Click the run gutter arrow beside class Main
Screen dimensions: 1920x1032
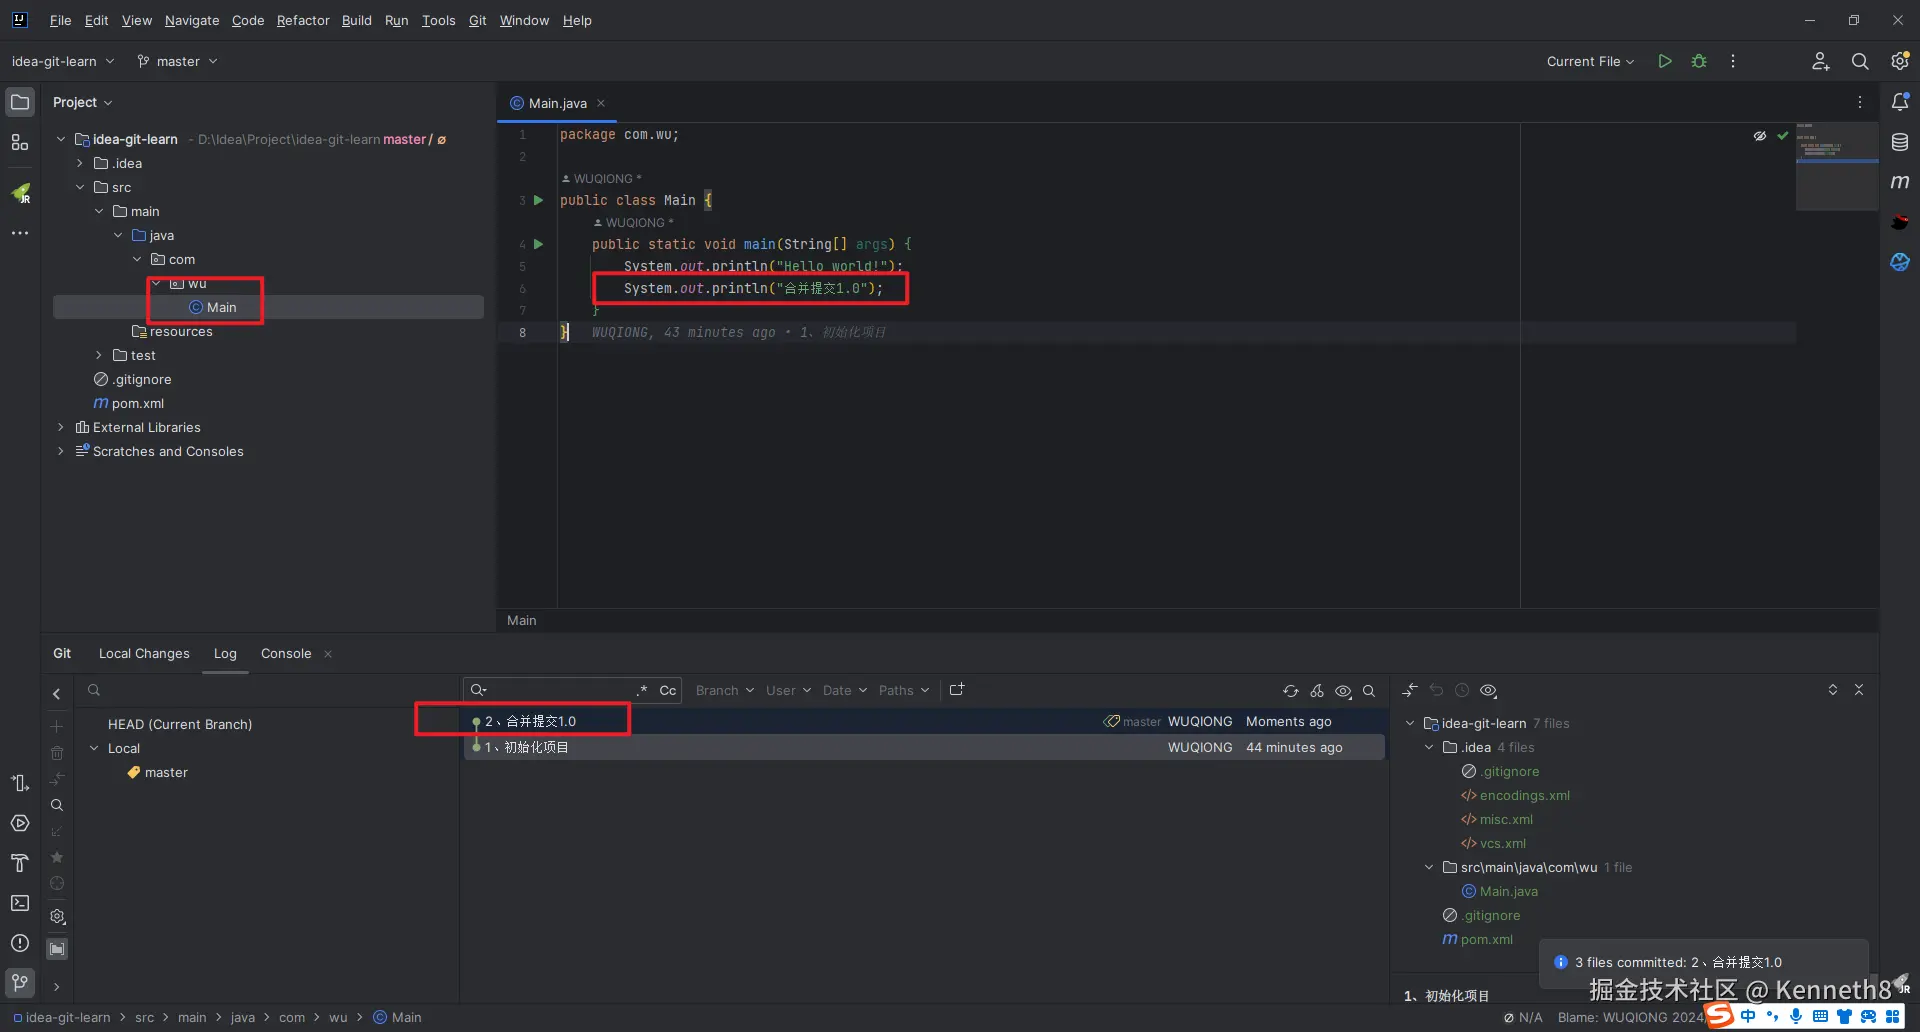(538, 200)
